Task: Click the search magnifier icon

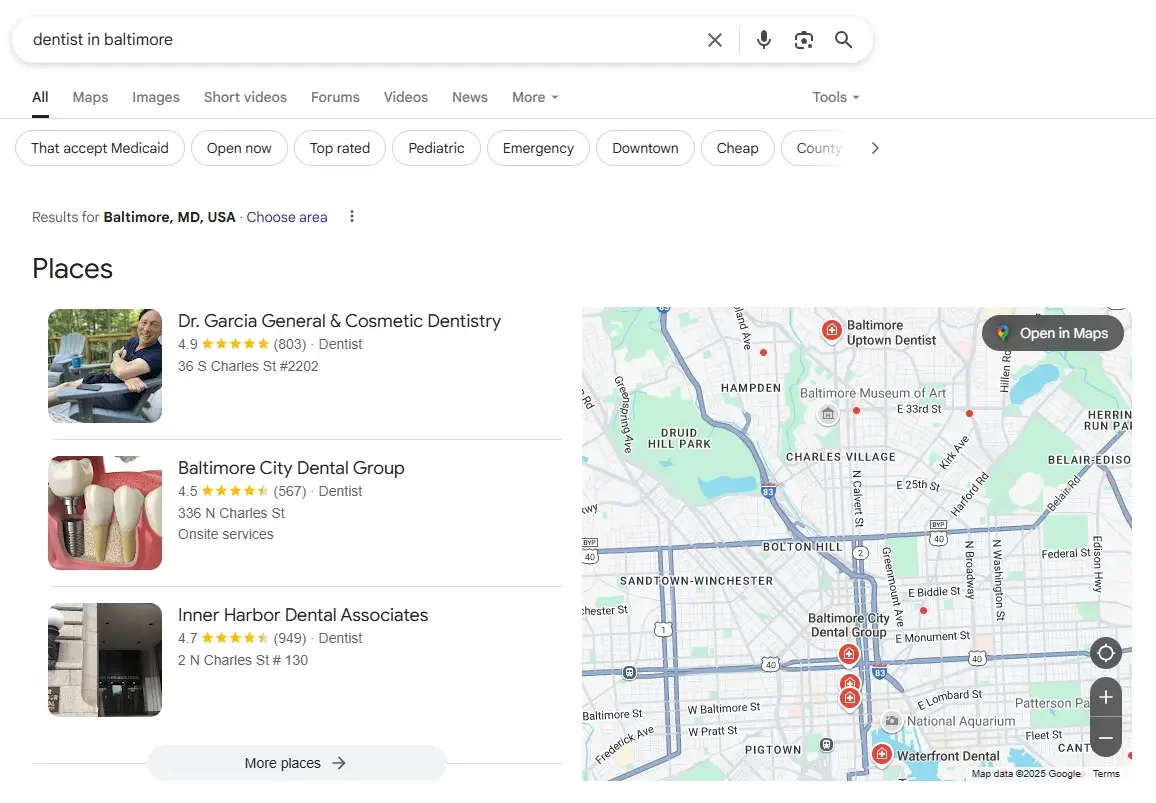Action: [x=843, y=39]
